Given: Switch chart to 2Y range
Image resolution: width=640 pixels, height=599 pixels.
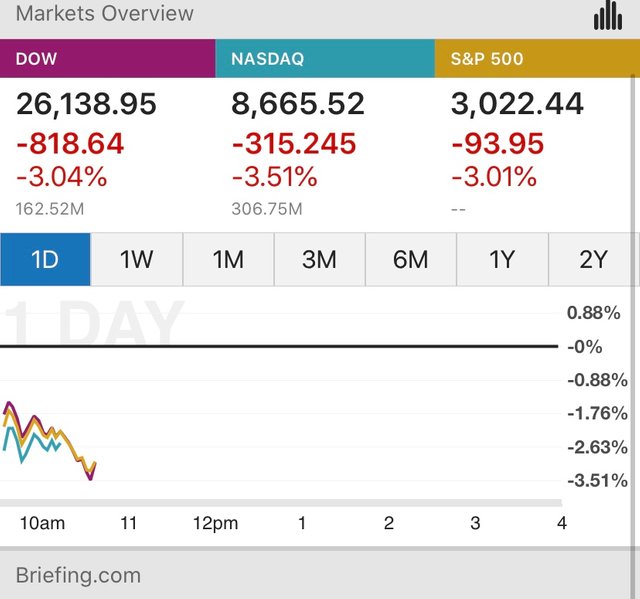Looking at the screenshot, I should click(x=593, y=260).
